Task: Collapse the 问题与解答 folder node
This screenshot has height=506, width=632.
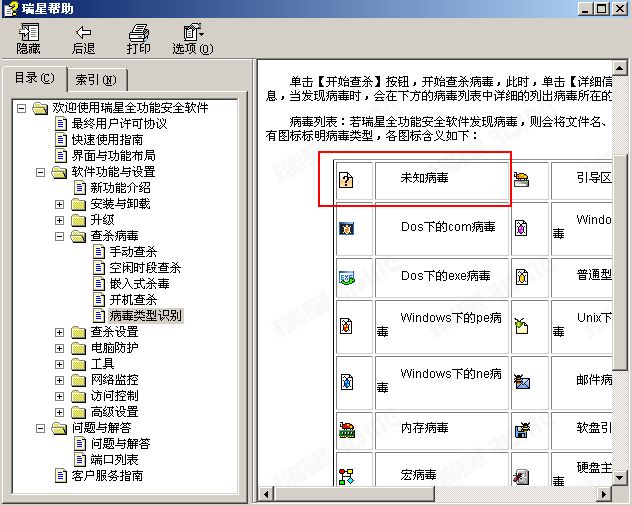Action: (x=40, y=428)
